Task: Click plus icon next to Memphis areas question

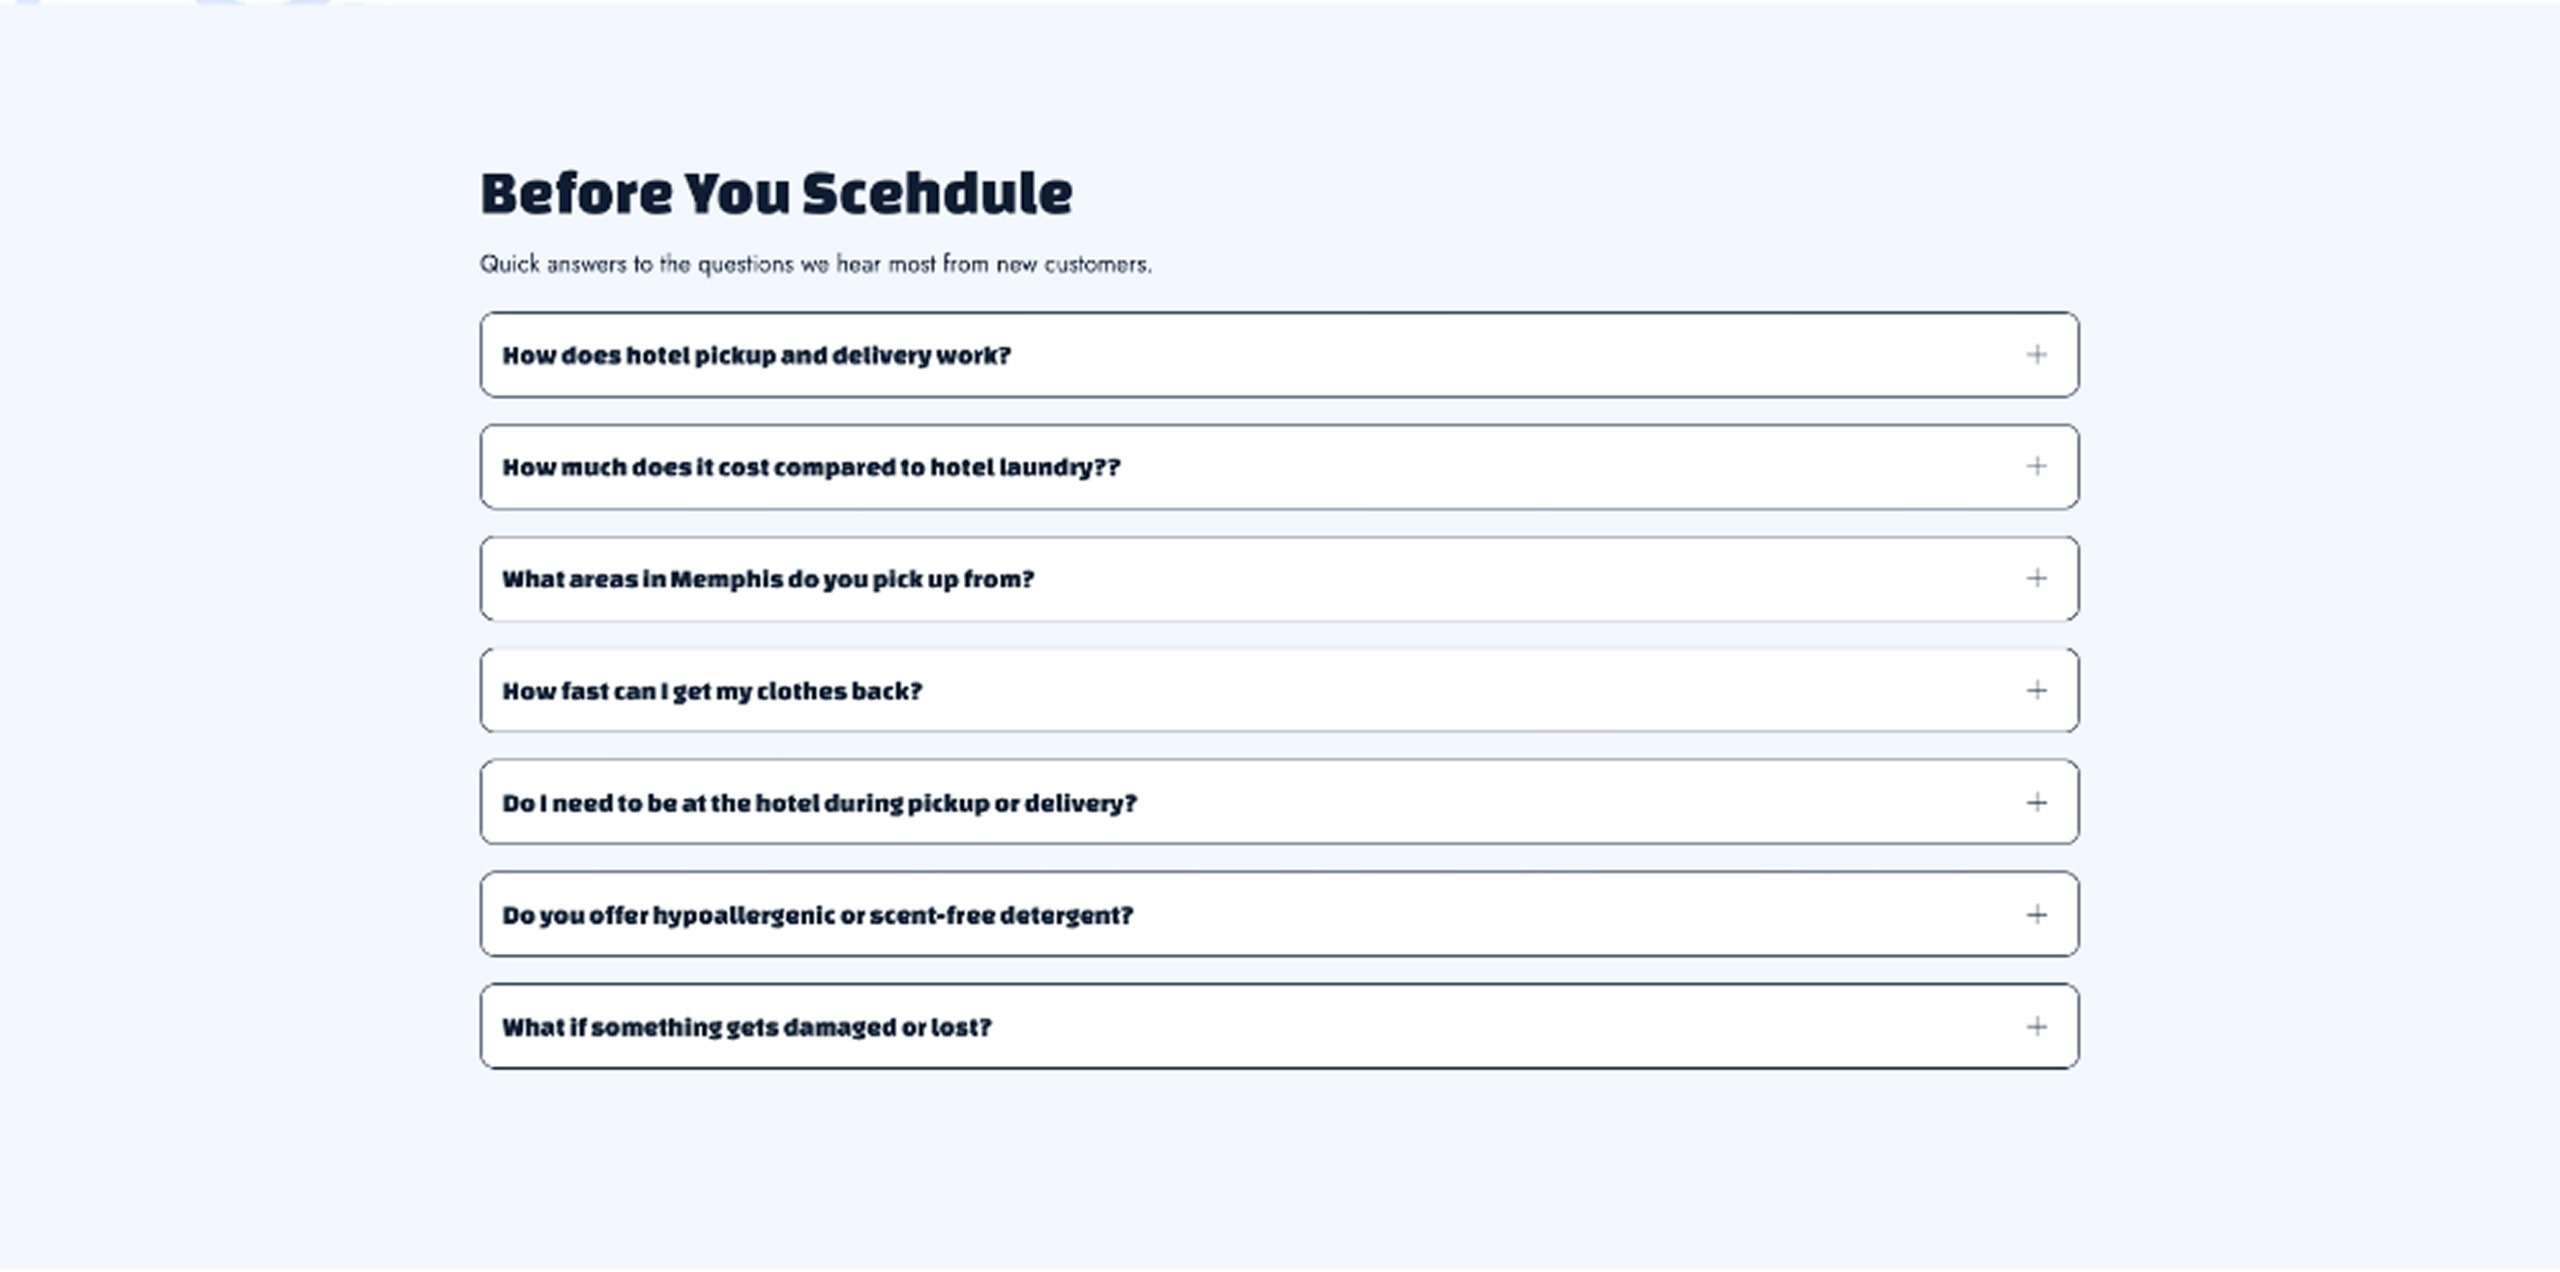Action: (2036, 579)
